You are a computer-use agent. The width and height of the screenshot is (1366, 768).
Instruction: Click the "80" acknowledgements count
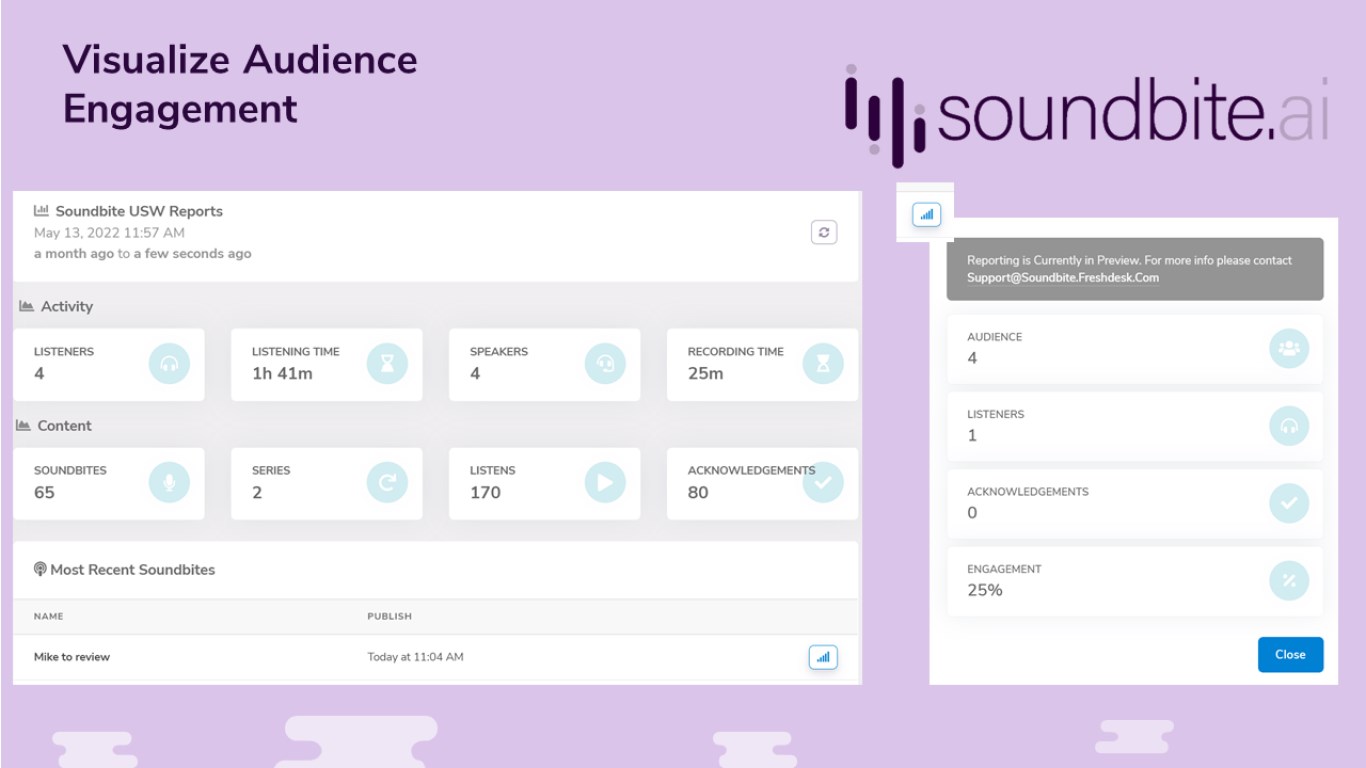point(698,493)
